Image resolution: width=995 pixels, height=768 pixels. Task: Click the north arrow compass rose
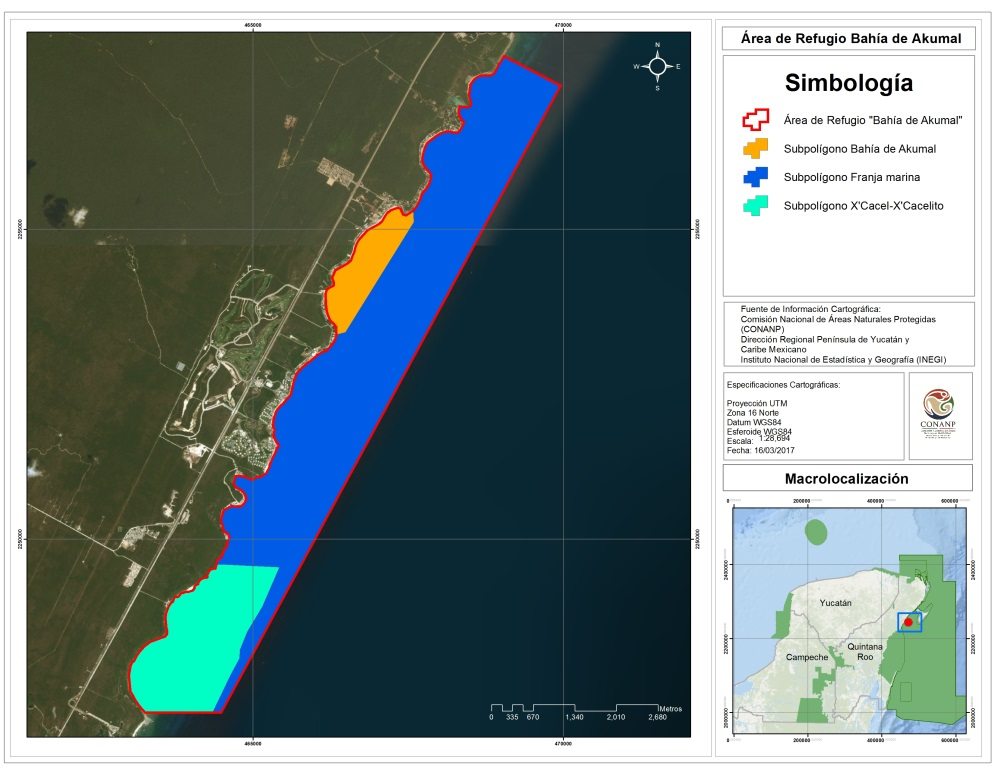tap(657, 67)
